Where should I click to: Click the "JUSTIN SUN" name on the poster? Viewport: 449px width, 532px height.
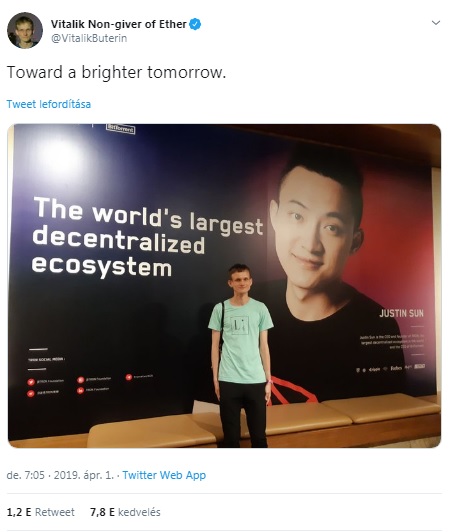point(401,313)
